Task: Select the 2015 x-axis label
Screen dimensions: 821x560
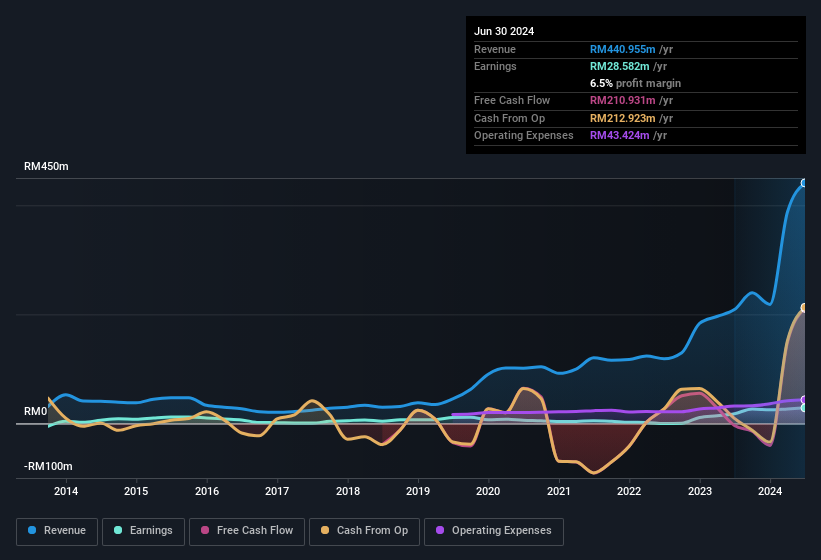Action: click(x=136, y=491)
